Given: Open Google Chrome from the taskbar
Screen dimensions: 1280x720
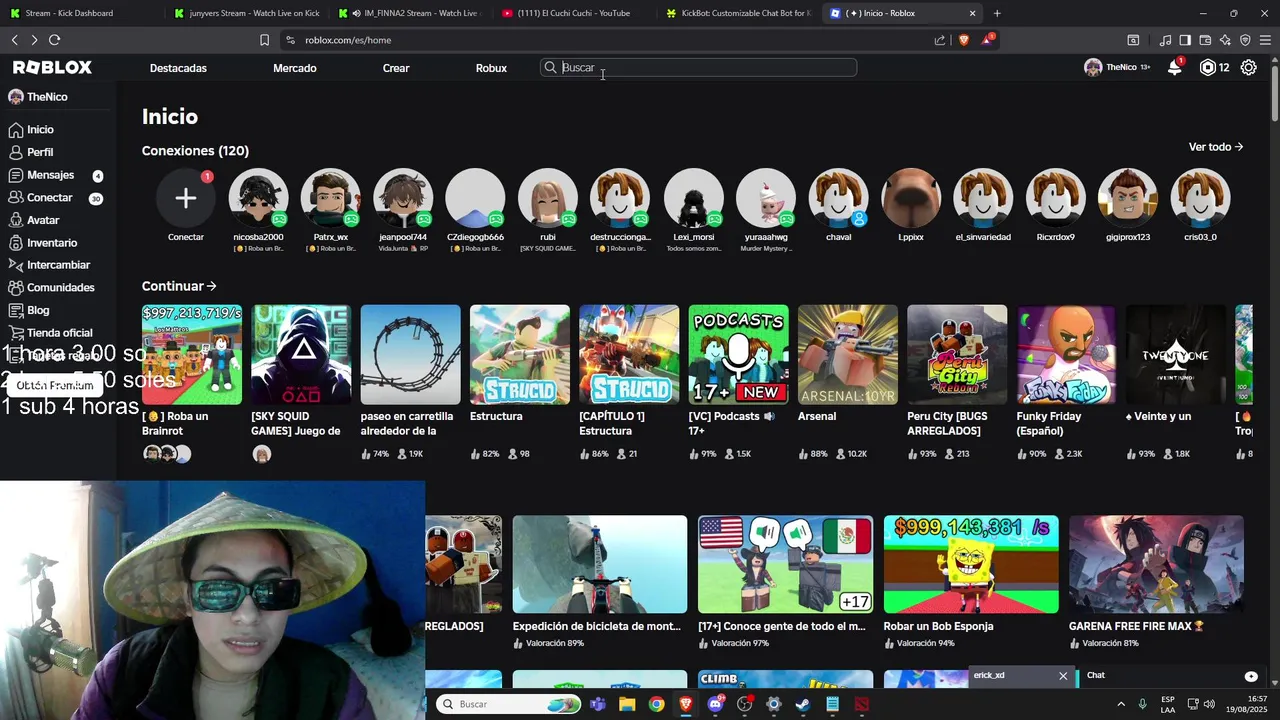Looking at the screenshot, I should tap(656, 704).
